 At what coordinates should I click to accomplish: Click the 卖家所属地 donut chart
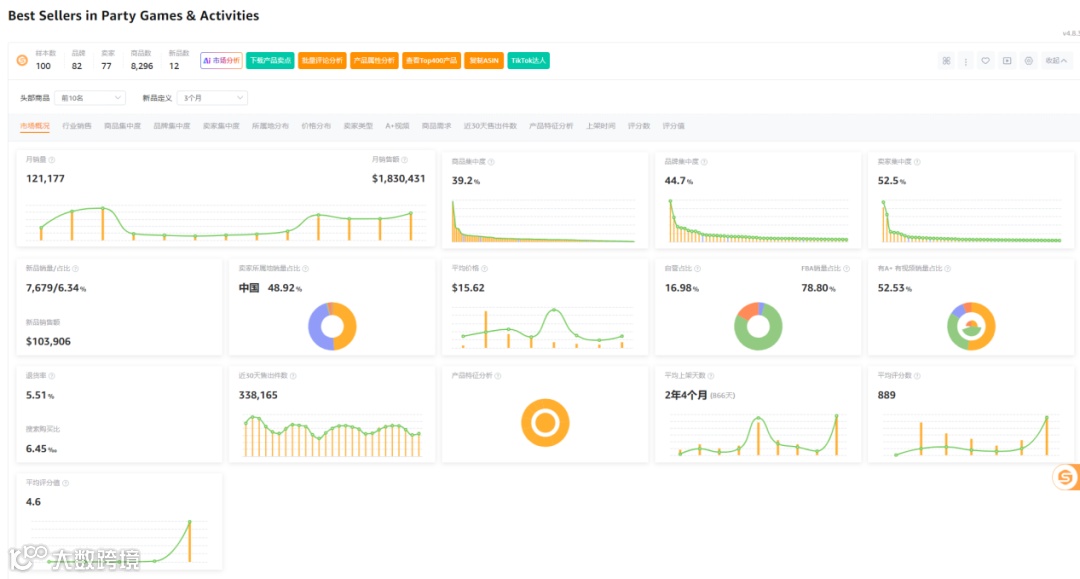[x=332, y=326]
